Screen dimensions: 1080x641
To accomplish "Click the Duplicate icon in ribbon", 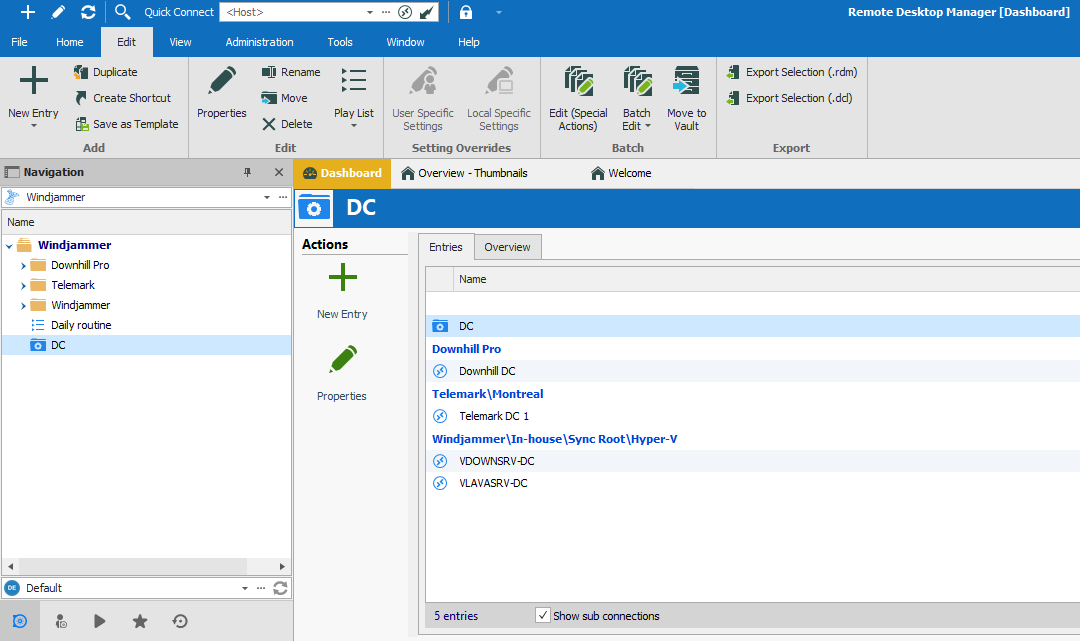I will pos(82,72).
